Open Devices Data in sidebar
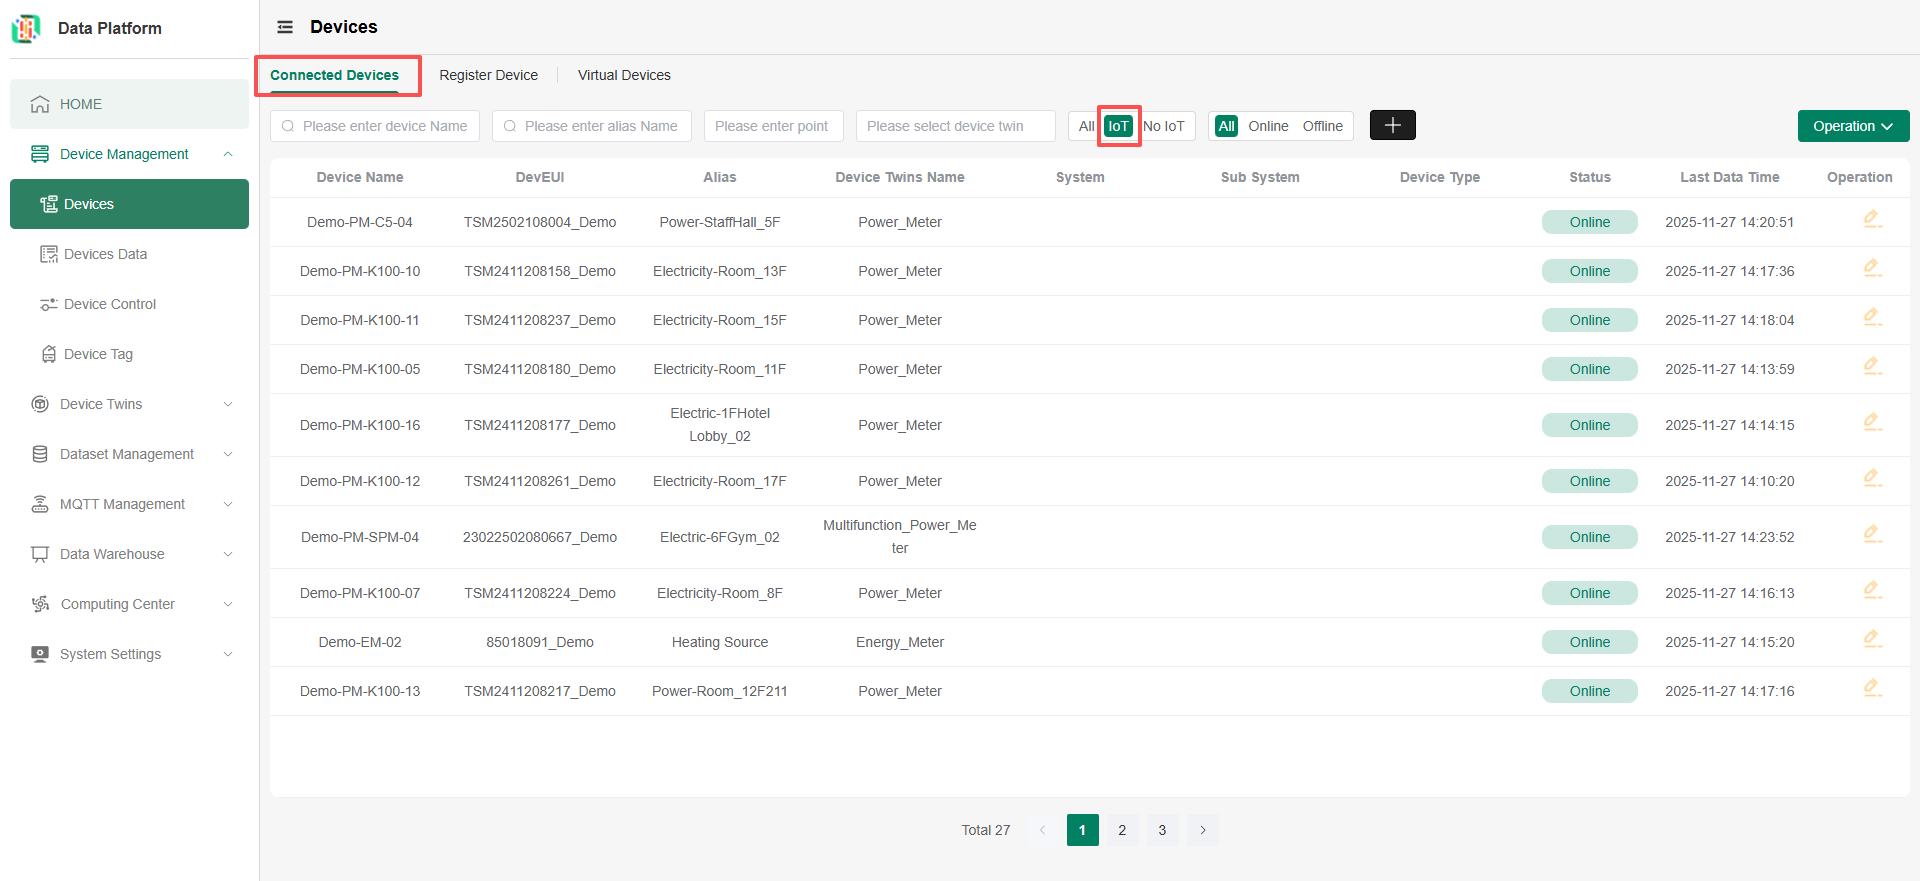This screenshot has width=1920, height=881. [105, 254]
